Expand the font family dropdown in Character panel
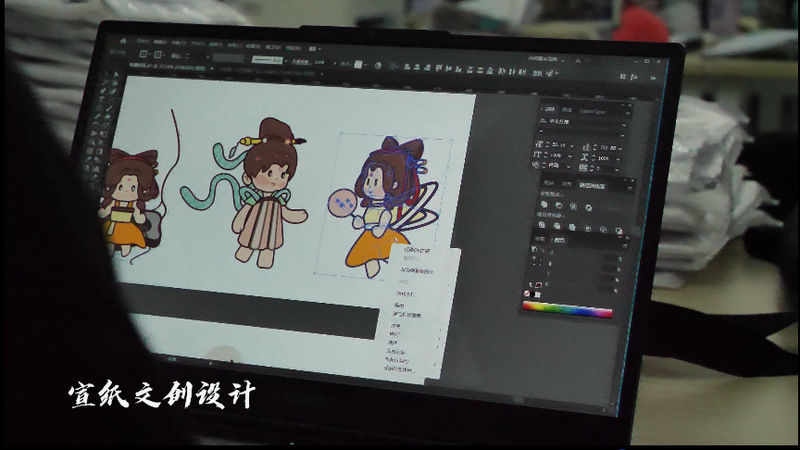 click(622, 124)
